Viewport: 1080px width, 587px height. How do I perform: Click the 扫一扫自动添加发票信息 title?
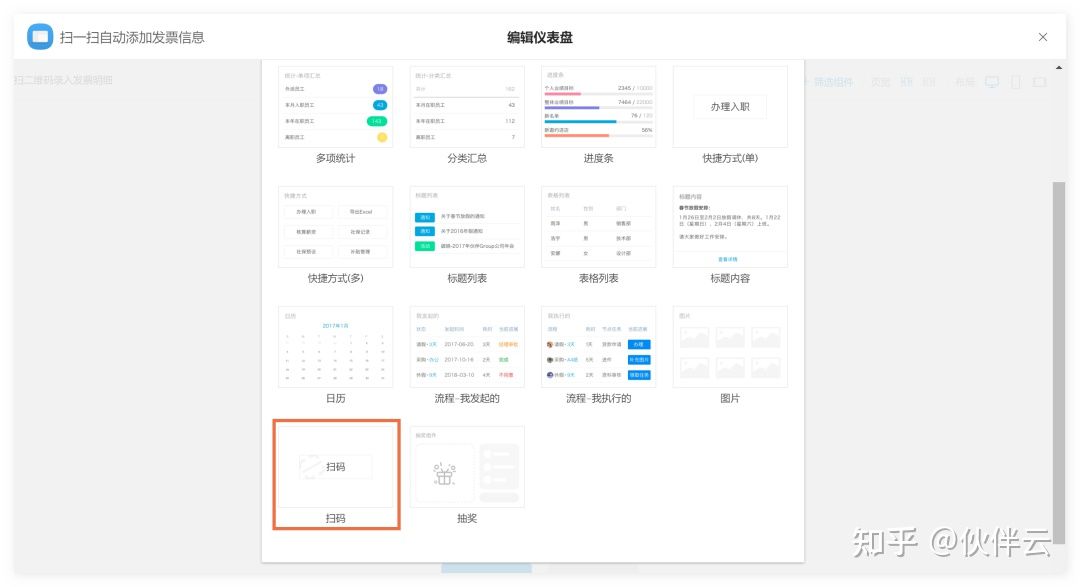point(132,37)
